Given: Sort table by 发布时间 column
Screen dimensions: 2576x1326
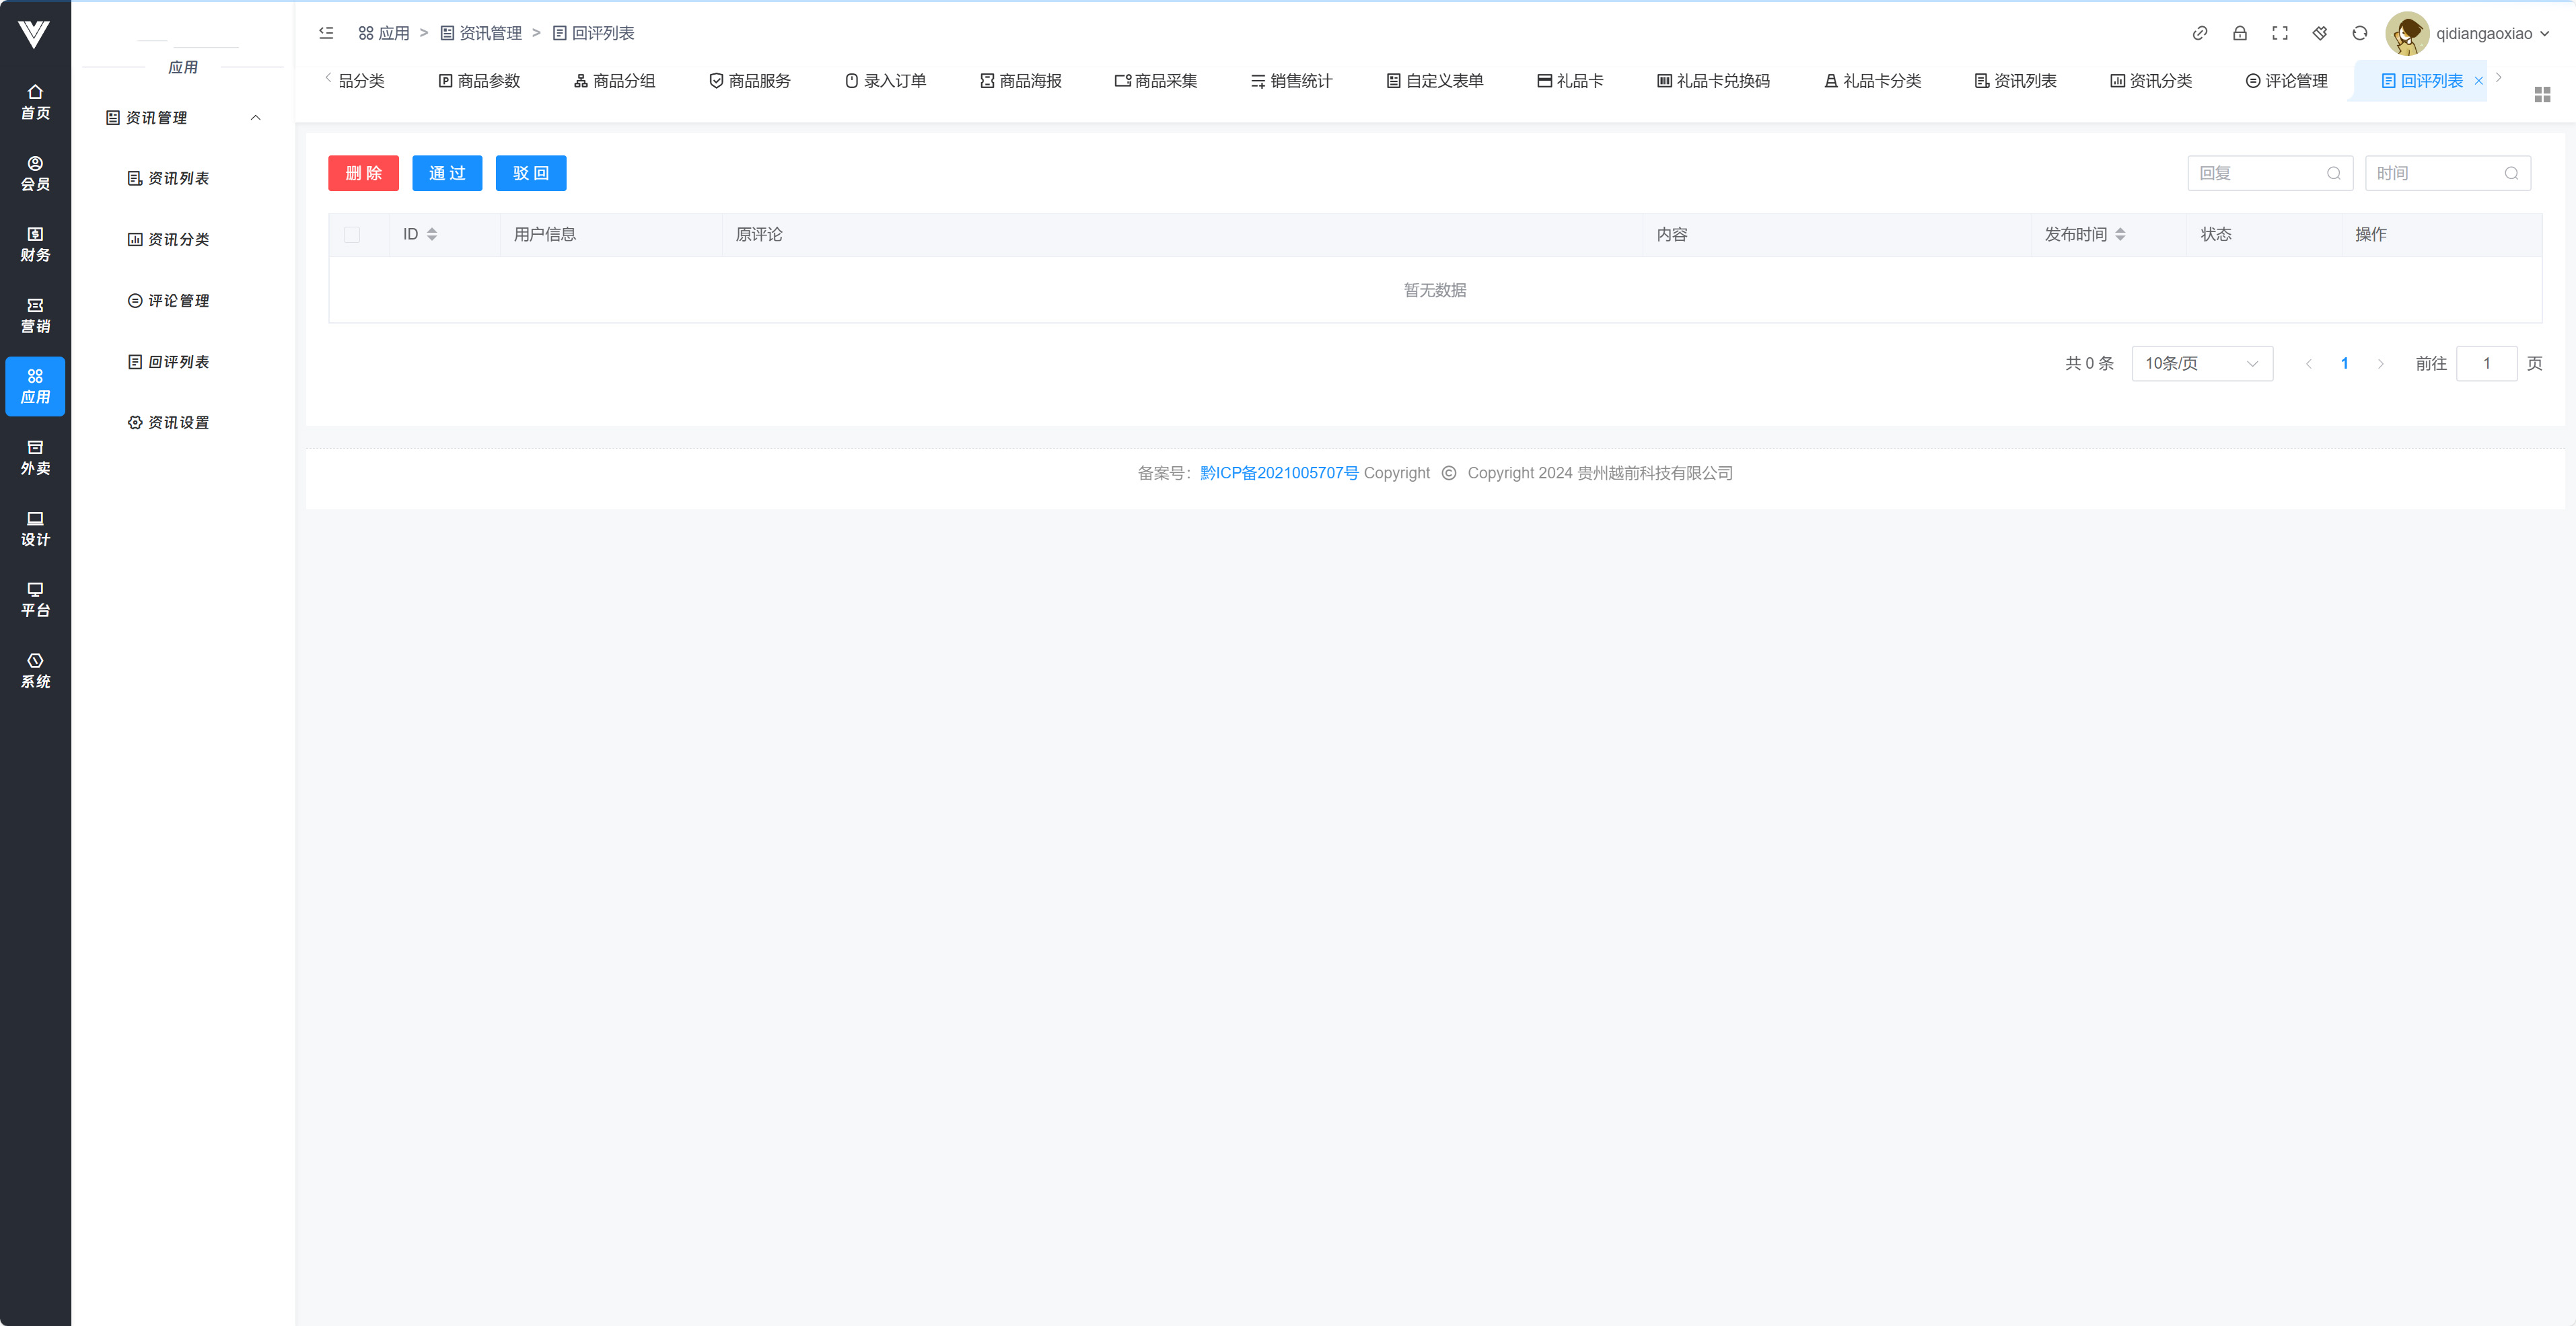Looking at the screenshot, I should point(2120,234).
